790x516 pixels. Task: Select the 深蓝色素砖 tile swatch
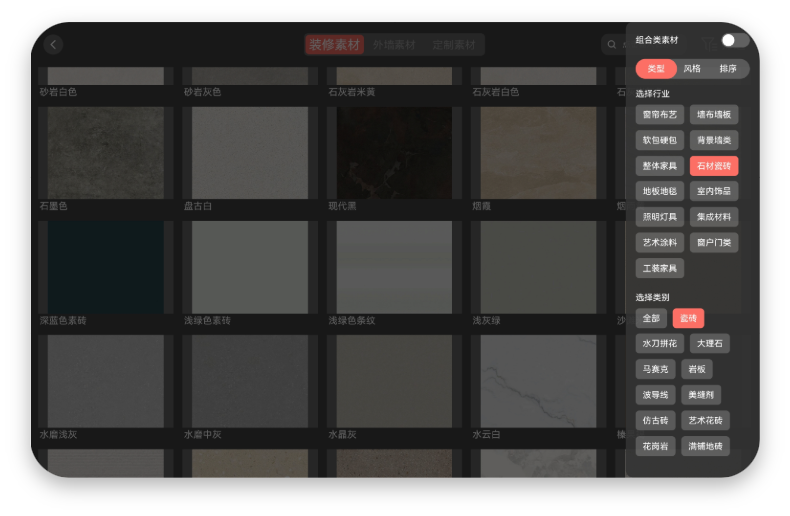pos(105,267)
